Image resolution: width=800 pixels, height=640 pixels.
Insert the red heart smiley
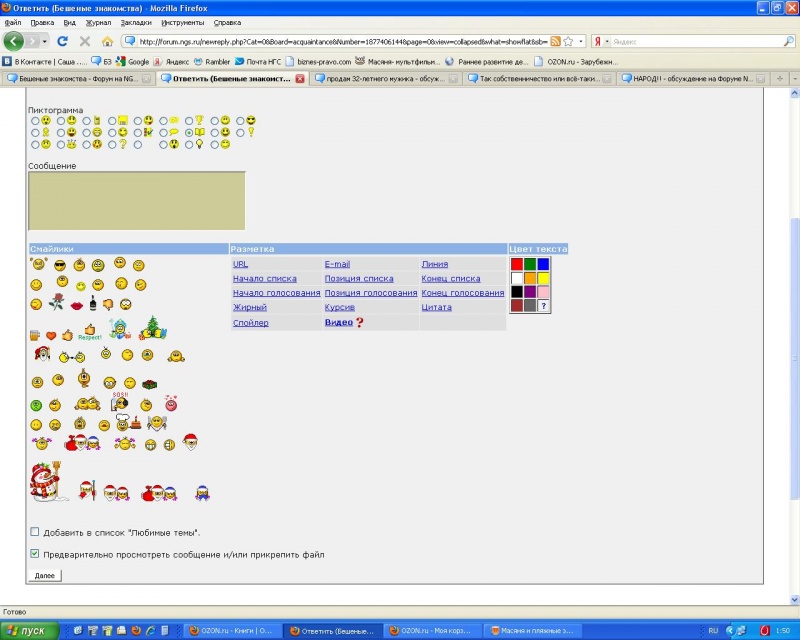tap(51, 335)
